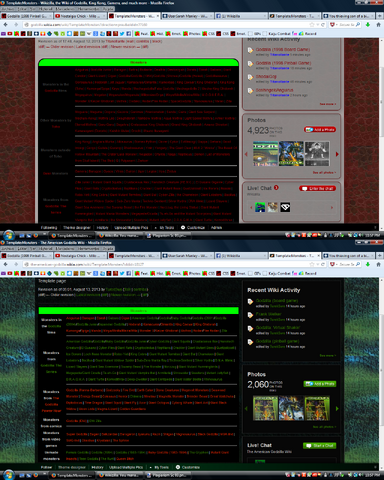This screenshot has height=480, width=384.
Task: Click Facebook bookmark icon in American Godzilla Wiki window
Action: pyautogui.click(x=128, y=273)
